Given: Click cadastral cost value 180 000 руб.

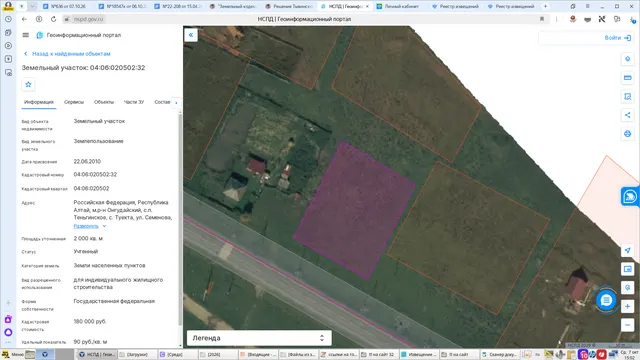Looking at the screenshot, I should pos(90,322).
